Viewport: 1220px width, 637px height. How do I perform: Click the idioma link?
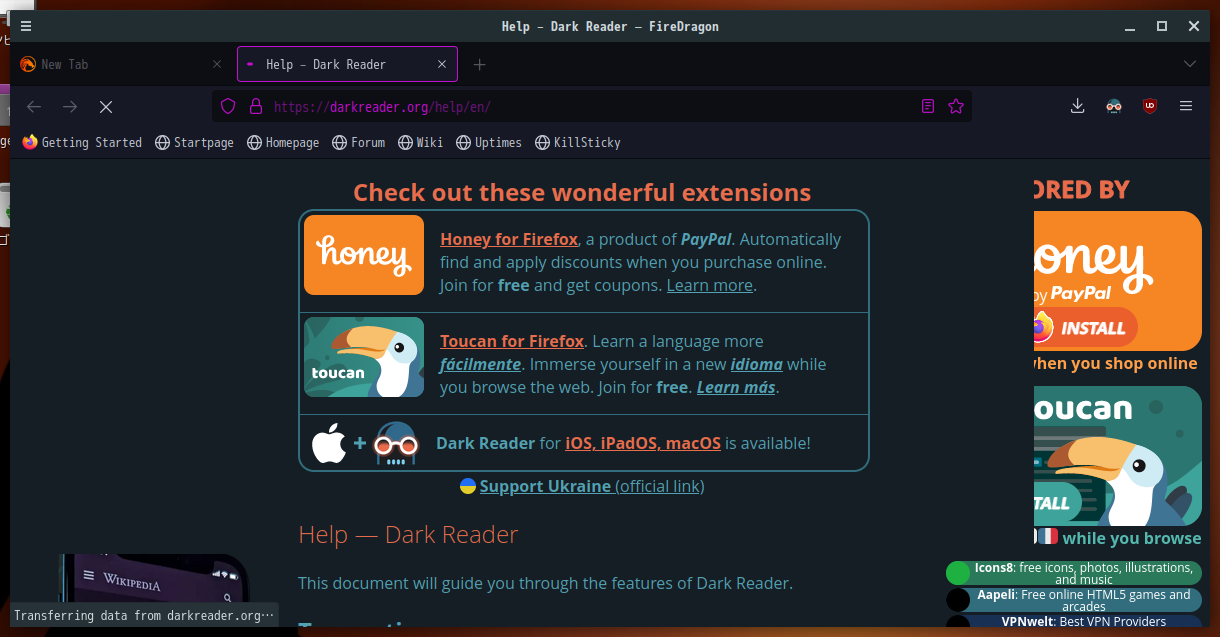(x=756, y=365)
